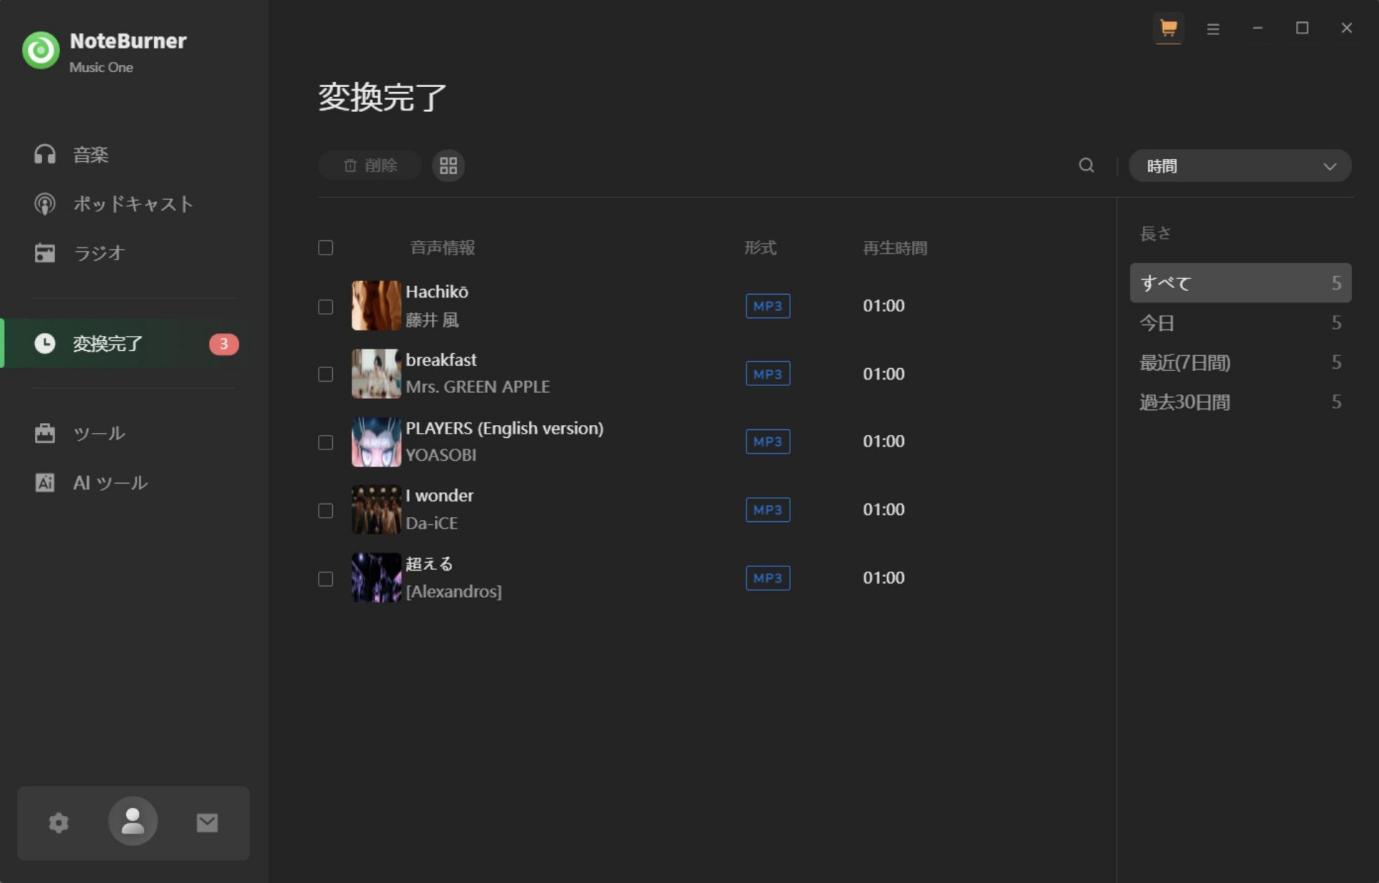Open settings gear icon

(x=59, y=823)
